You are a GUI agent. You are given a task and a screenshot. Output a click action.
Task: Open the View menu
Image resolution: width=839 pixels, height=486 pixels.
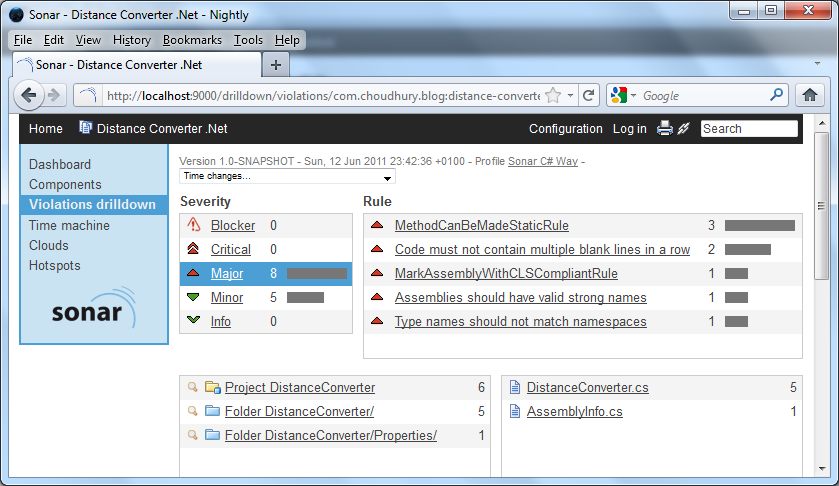pyautogui.click(x=88, y=40)
